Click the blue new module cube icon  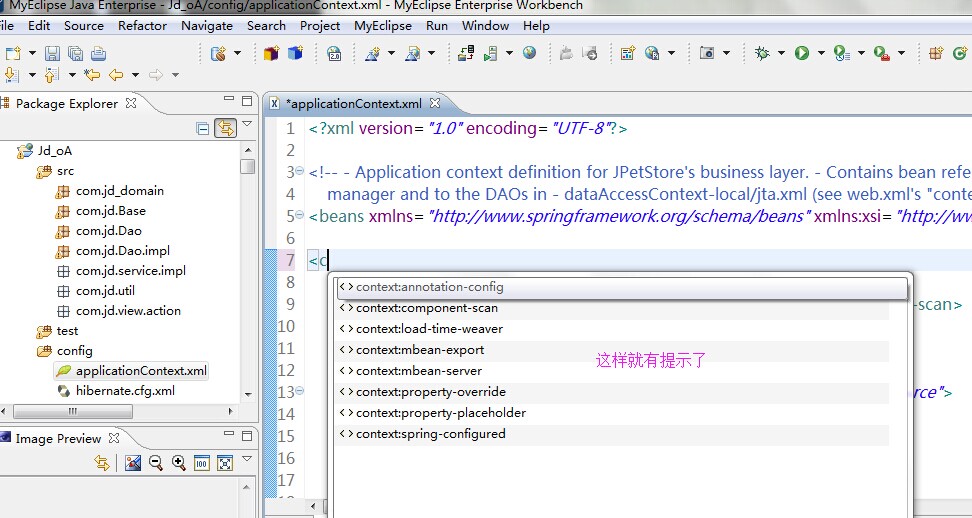pos(295,53)
